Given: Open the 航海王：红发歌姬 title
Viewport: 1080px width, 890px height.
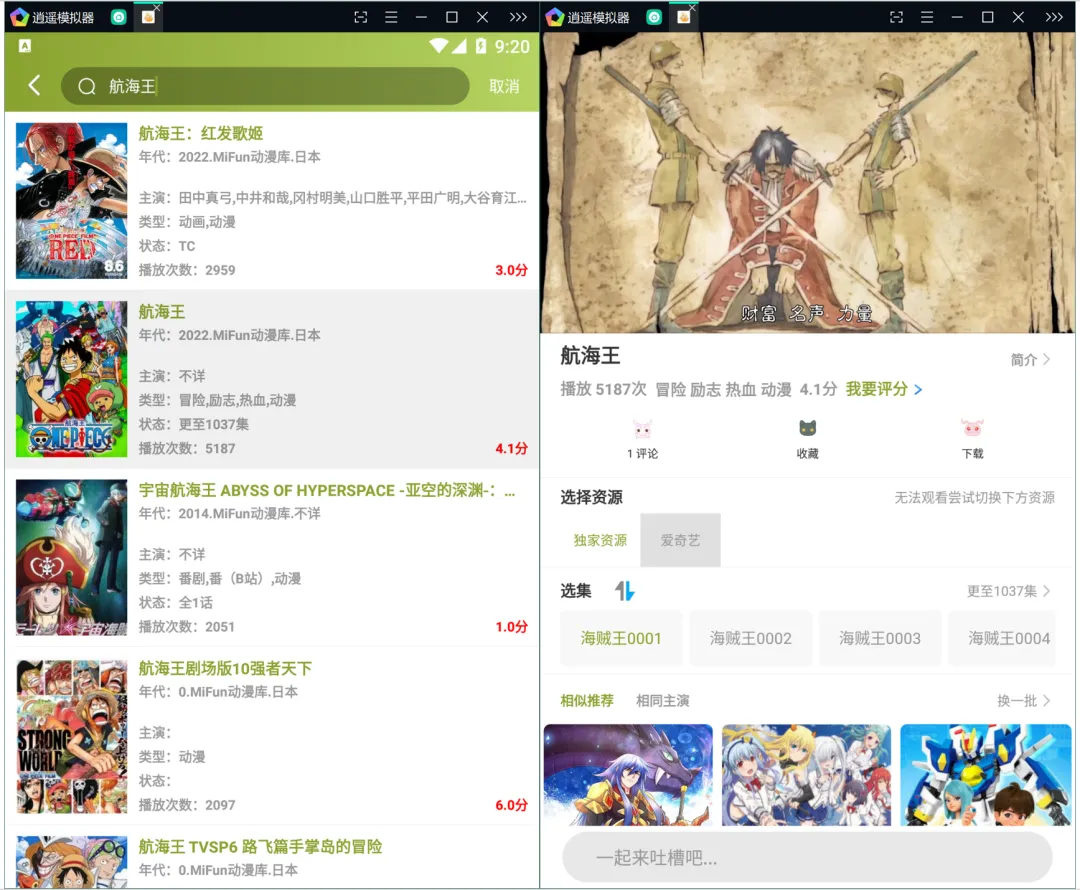Looking at the screenshot, I should pyautogui.click(x=201, y=133).
